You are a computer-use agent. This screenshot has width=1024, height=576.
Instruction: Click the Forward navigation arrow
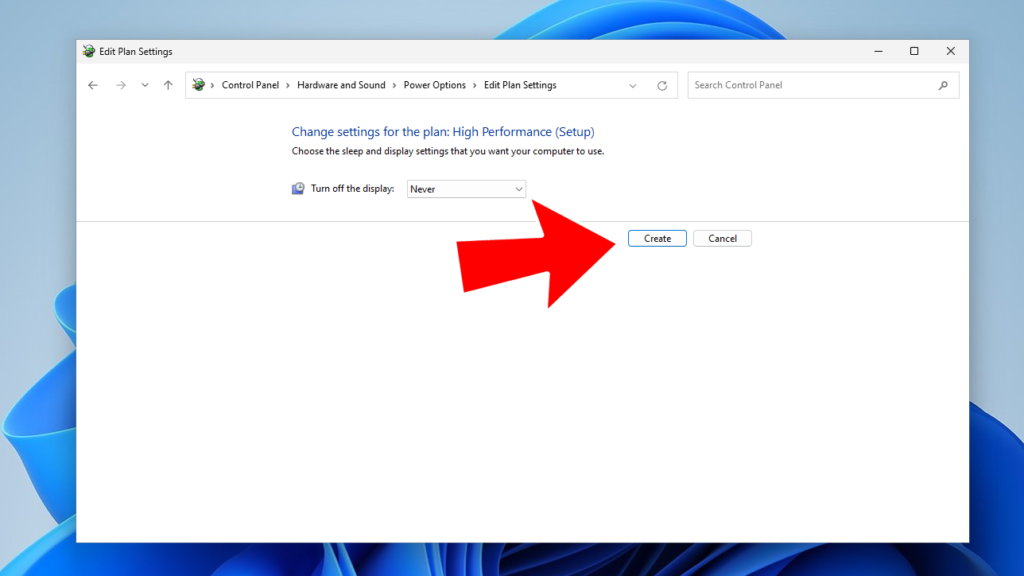coord(121,85)
